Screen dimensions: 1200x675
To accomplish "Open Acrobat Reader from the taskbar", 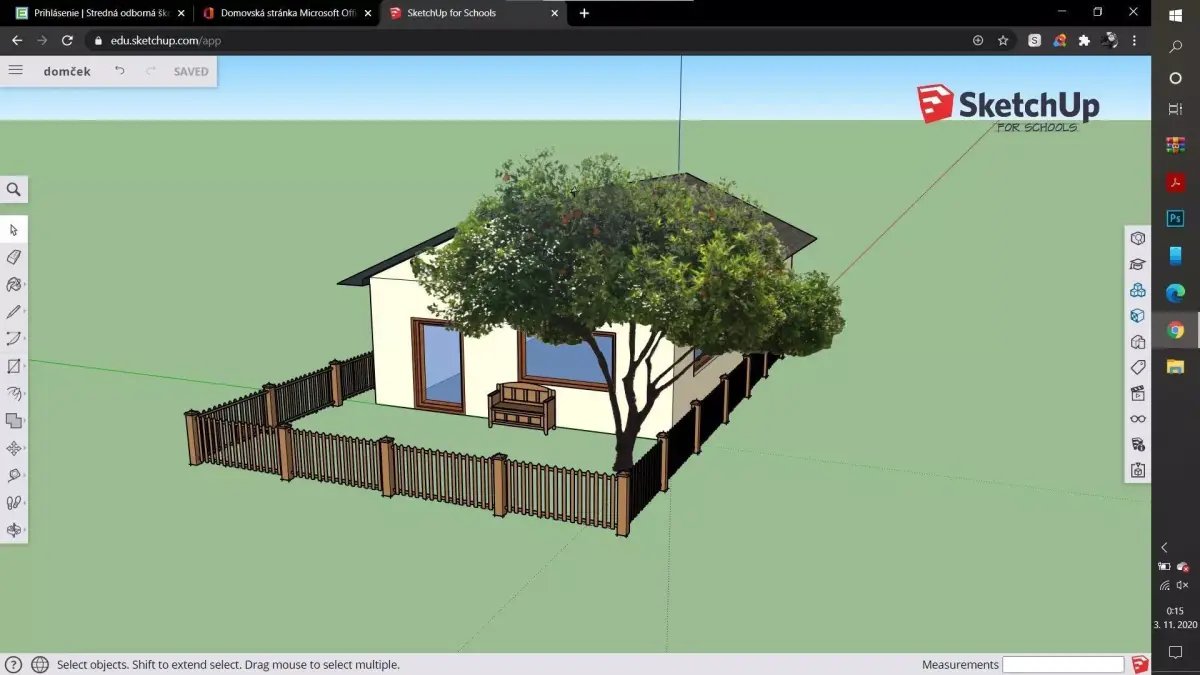I will (x=1176, y=182).
